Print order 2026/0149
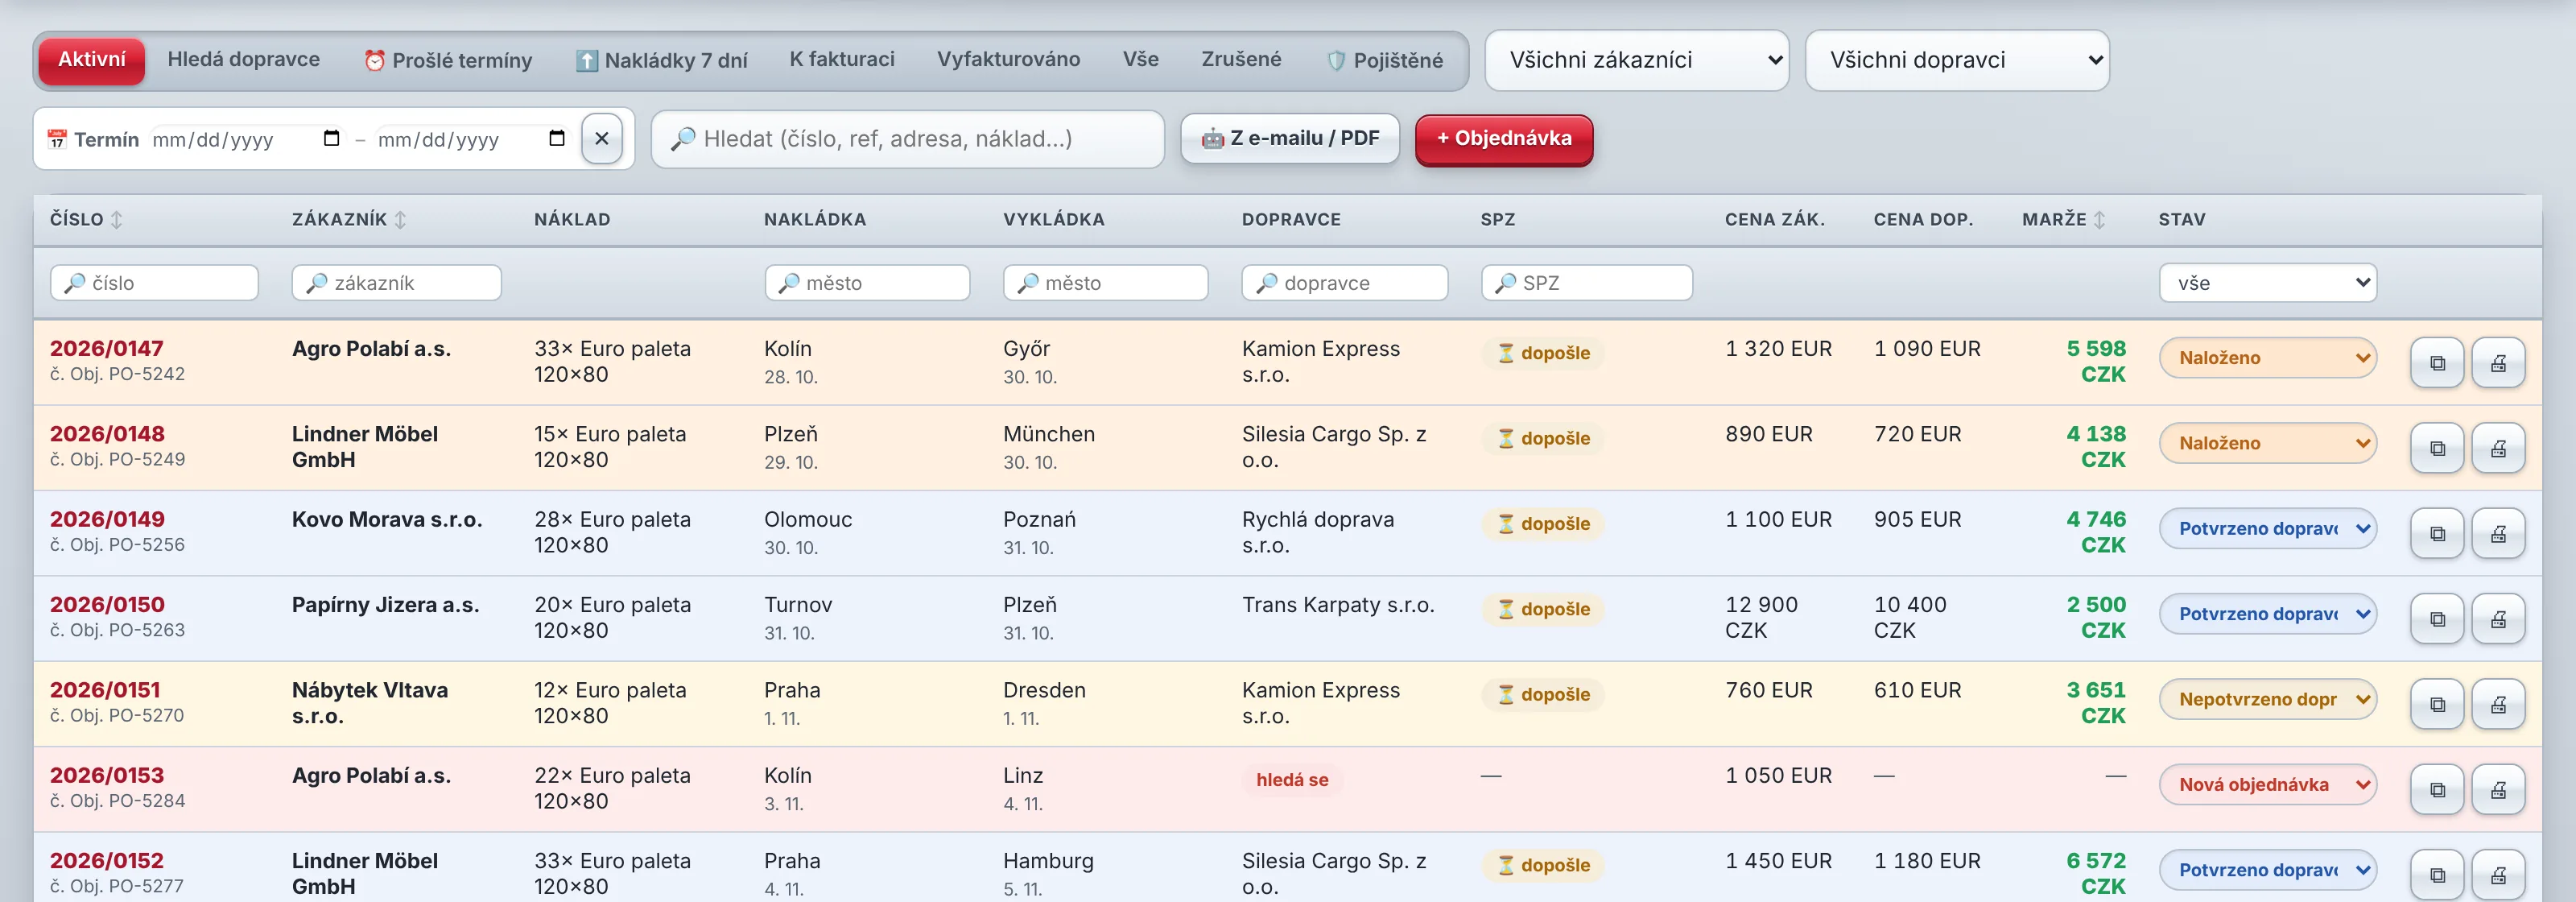 click(2498, 533)
